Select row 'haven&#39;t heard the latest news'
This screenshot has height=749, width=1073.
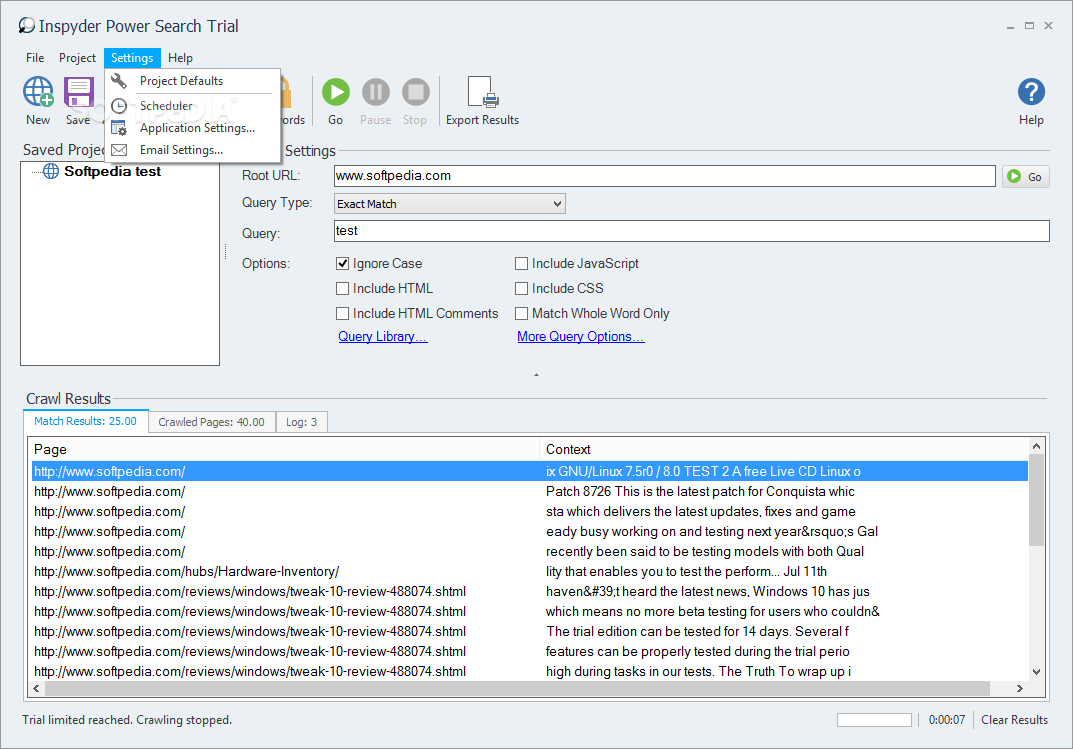click(530, 592)
